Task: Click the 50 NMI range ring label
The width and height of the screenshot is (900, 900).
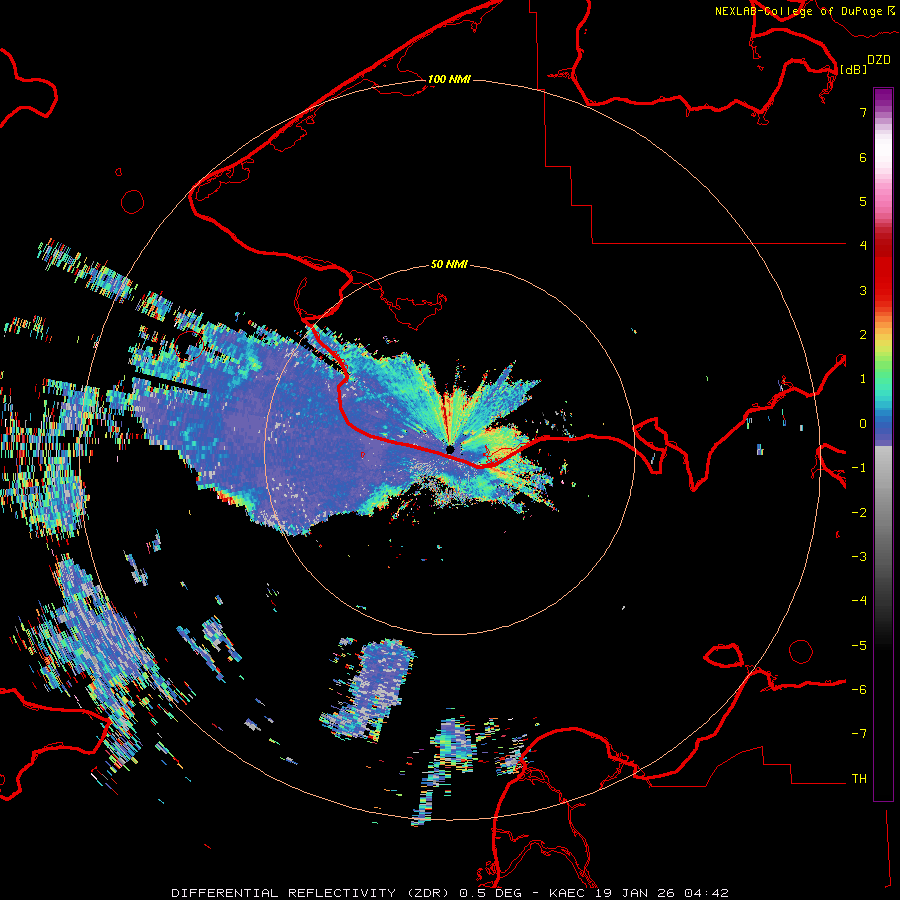Action: (x=449, y=264)
